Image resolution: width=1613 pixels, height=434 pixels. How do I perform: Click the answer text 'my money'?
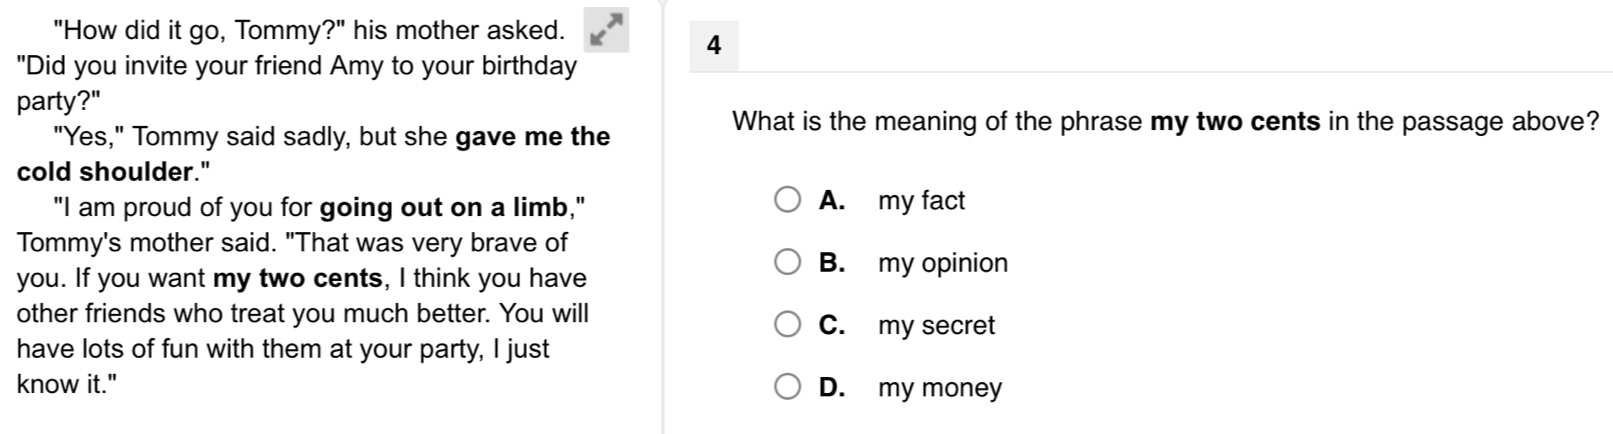coord(940,388)
